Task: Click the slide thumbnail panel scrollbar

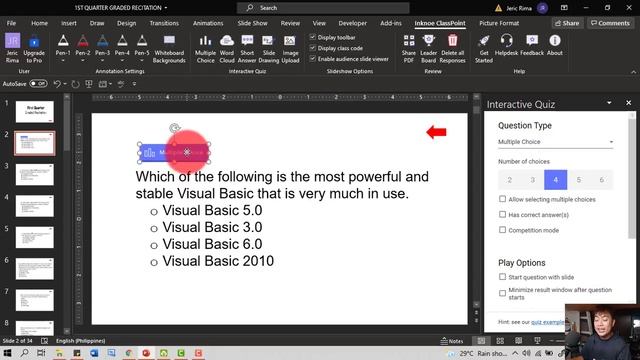Action: [67, 124]
